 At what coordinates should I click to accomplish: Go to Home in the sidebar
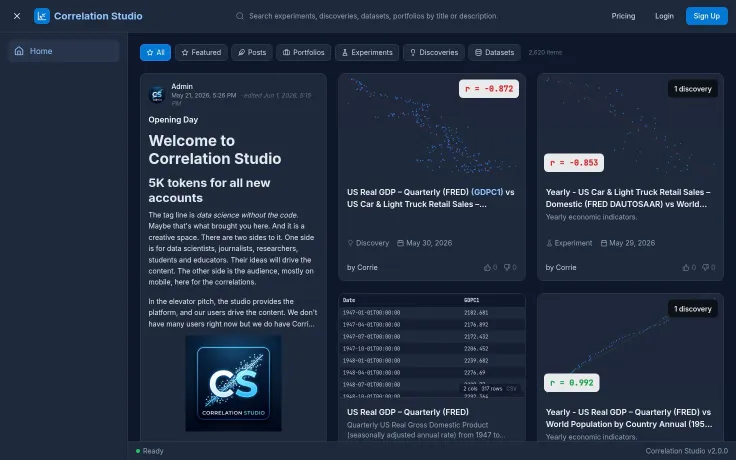[x=64, y=51]
